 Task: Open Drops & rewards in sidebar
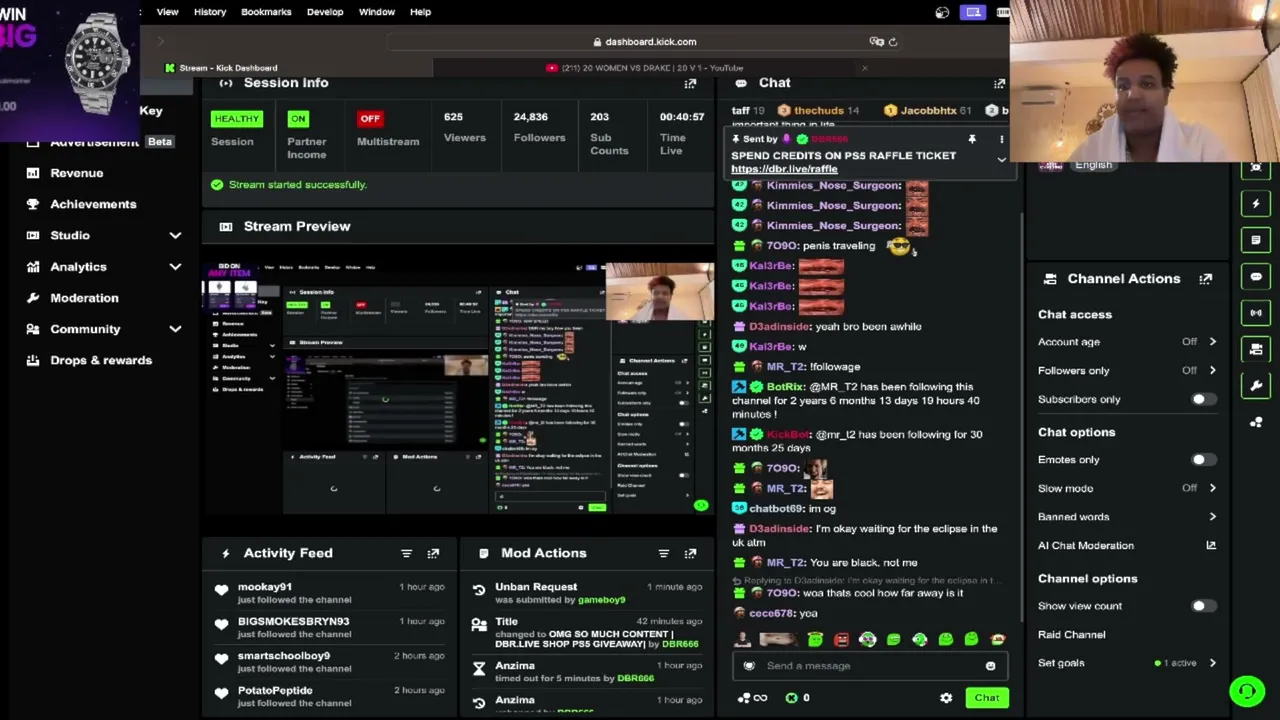pyautogui.click(x=101, y=360)
